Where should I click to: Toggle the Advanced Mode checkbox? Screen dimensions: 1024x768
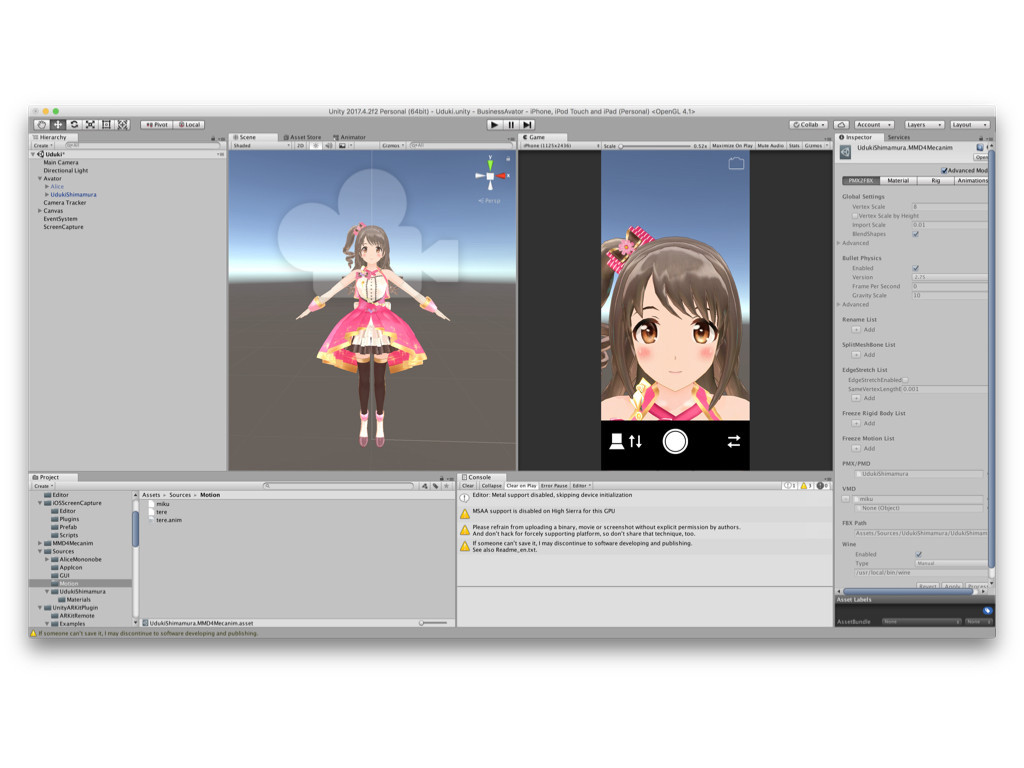944,170
